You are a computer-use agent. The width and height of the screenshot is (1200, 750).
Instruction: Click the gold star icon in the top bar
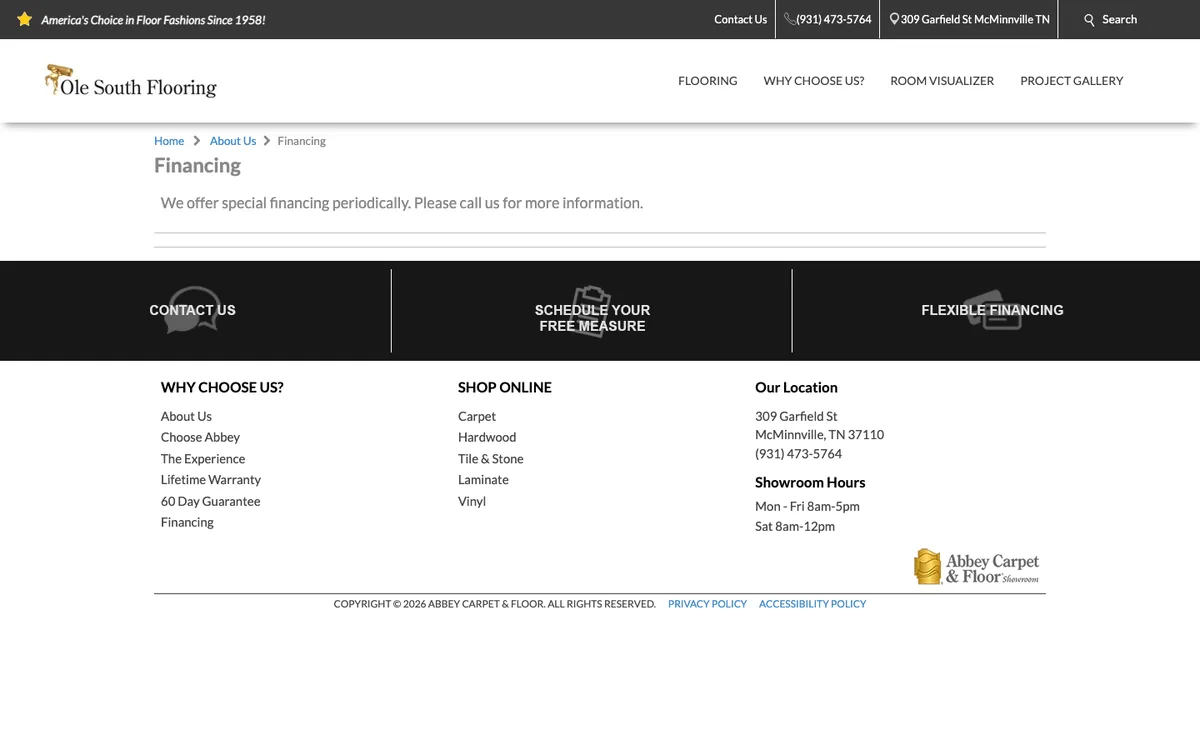pyautogui.click(x=25, y=19)
